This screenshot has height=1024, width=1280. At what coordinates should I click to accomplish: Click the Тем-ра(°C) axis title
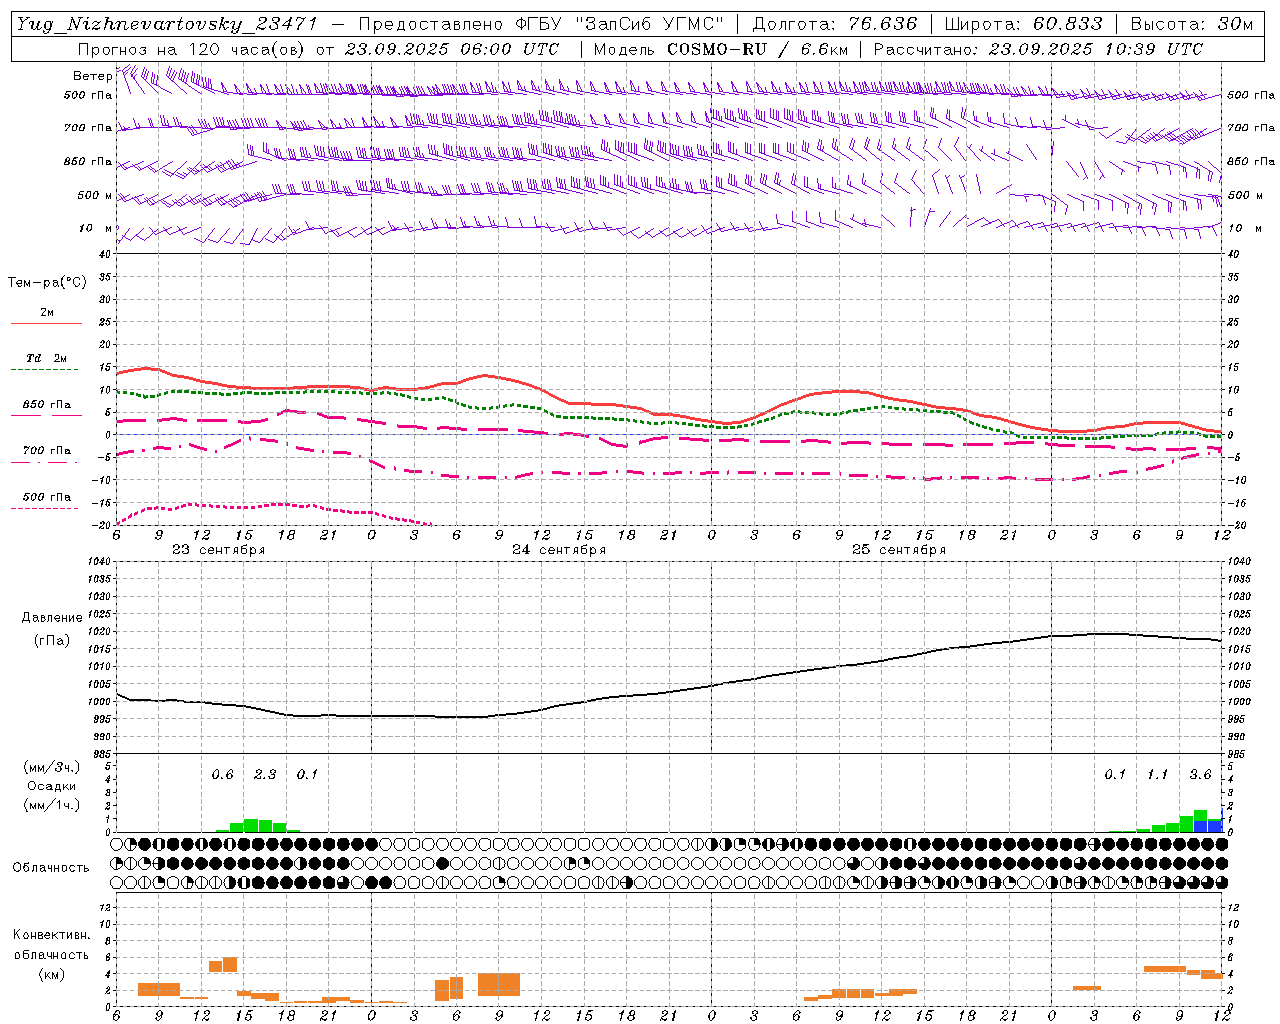[47, 283]
